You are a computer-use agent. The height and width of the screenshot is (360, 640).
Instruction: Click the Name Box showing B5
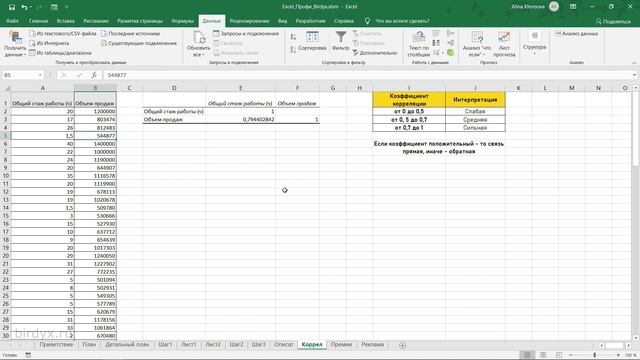pyautogui.click(x=20, y=75)
